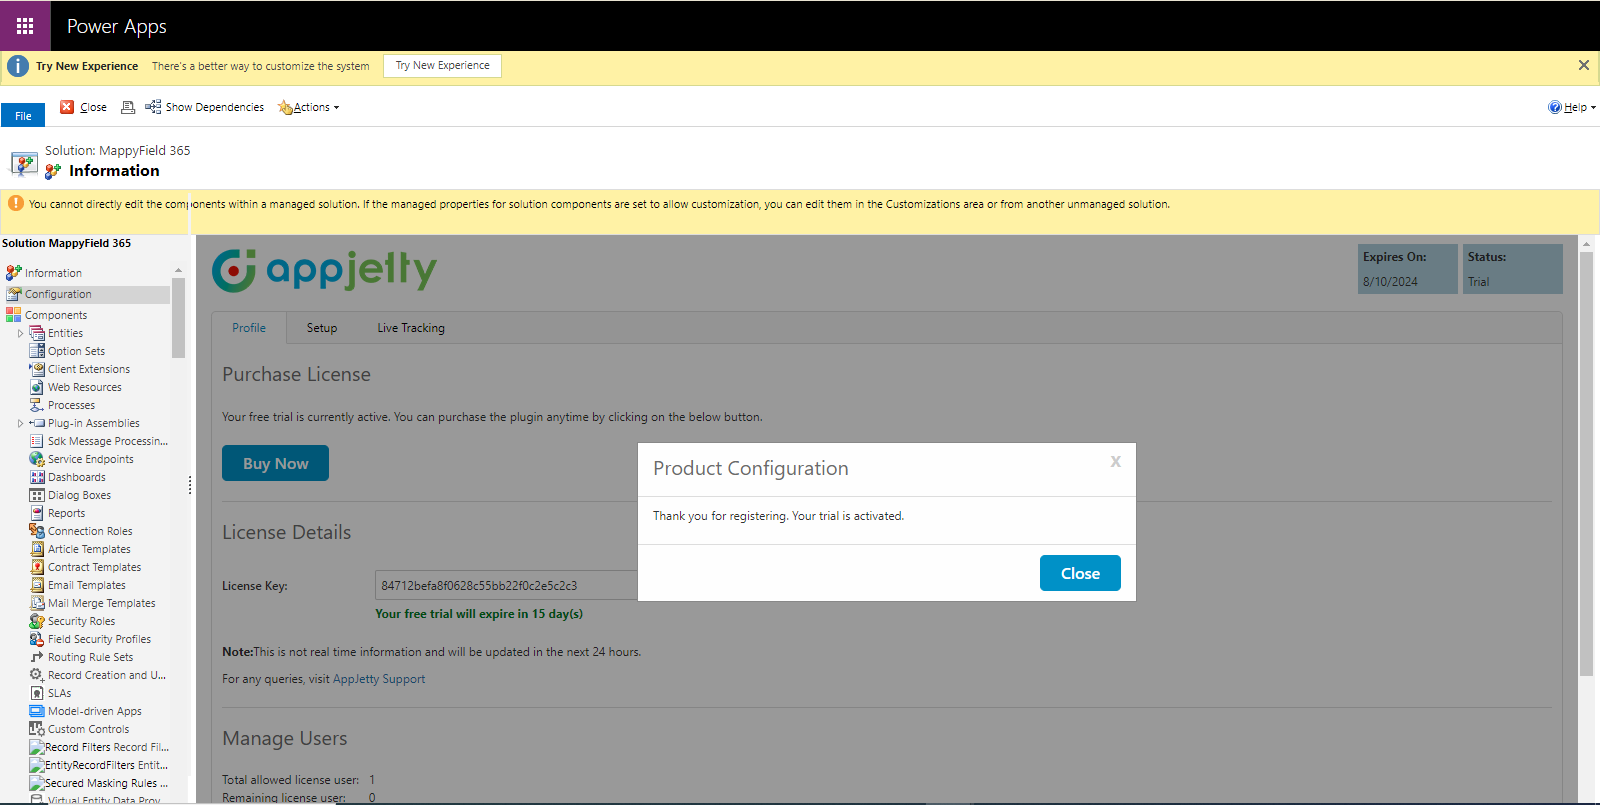The height and width of the screenshot is (805, 1600).
Task: Click the Information icon in sidebar
Action: click(14, 273)
